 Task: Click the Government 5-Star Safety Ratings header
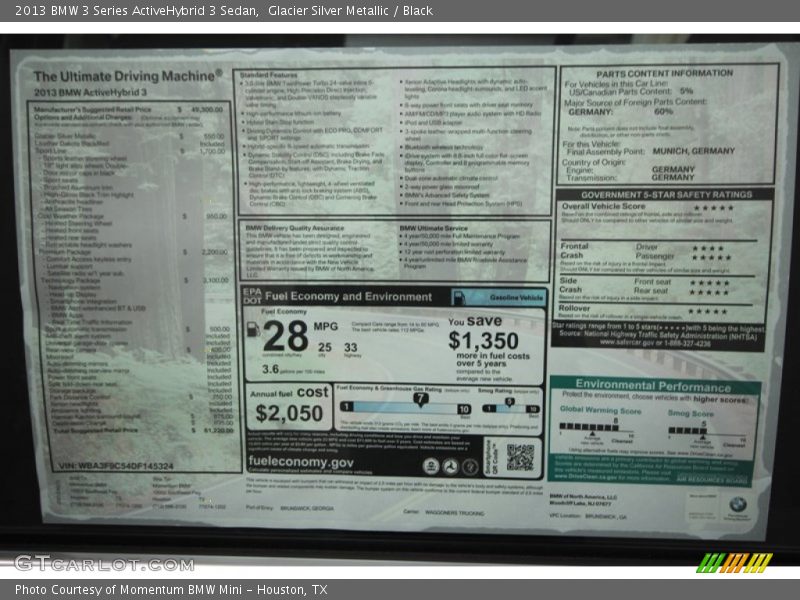[666, 194]
